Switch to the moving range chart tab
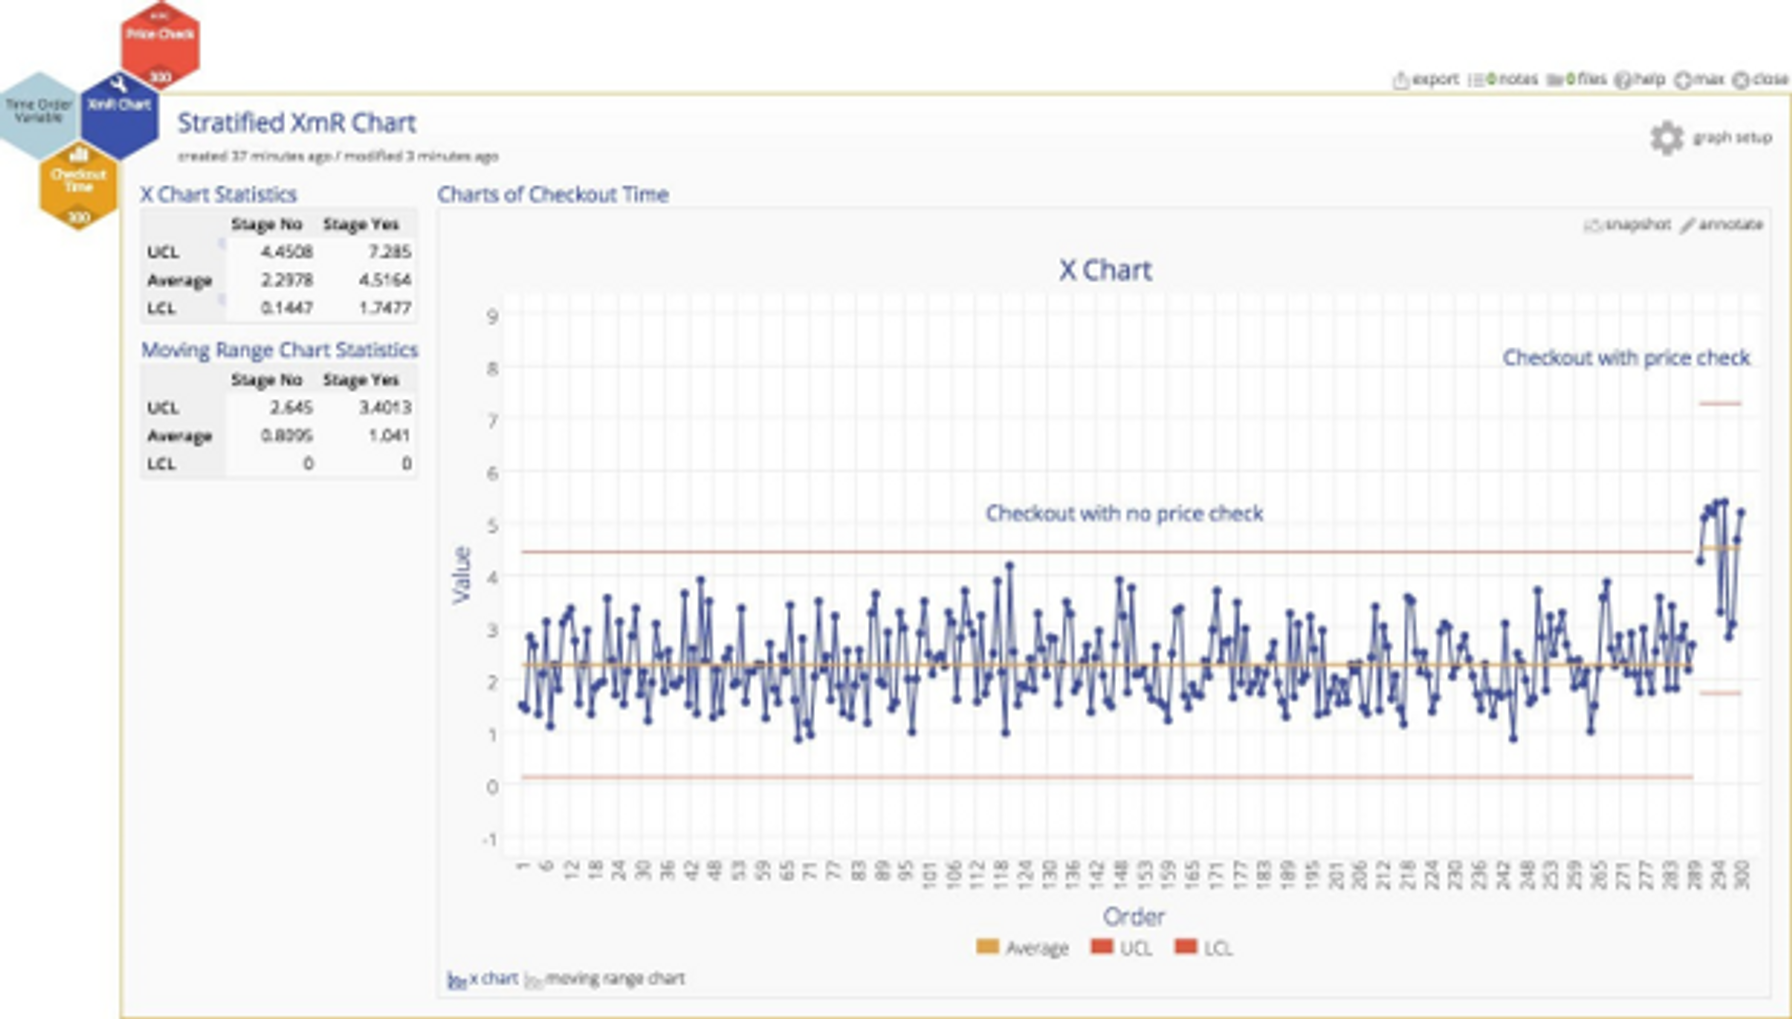 pos(605,979)
